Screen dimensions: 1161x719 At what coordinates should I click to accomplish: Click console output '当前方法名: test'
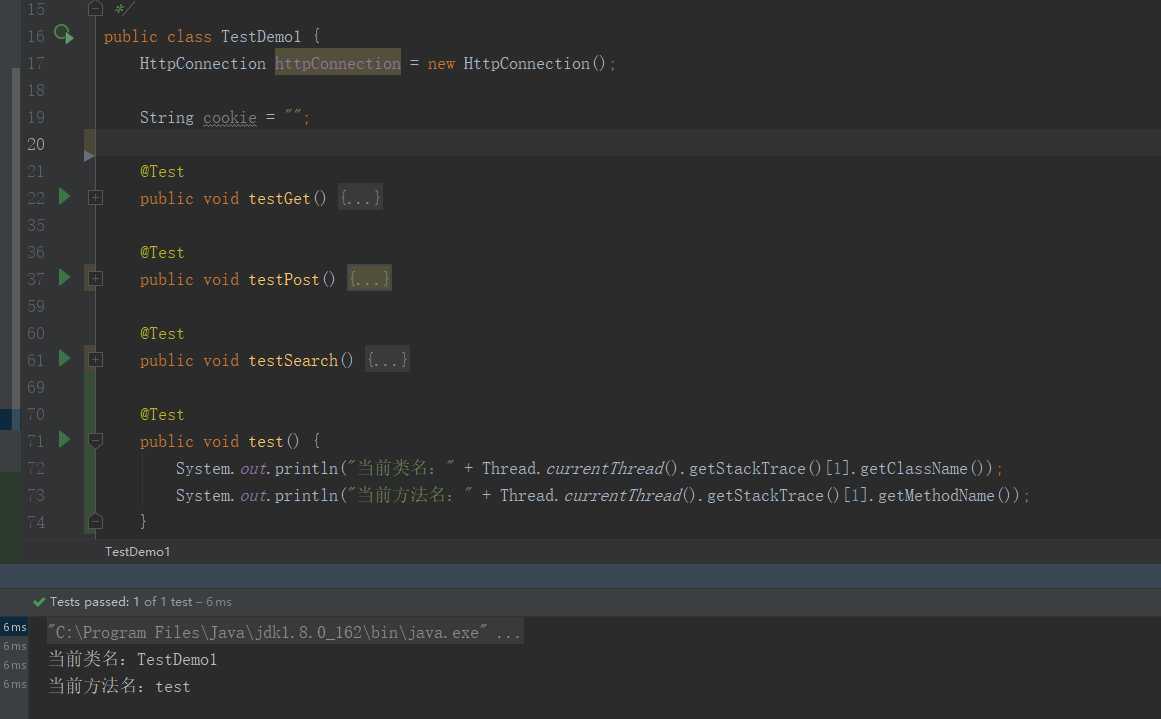point(119,686)
